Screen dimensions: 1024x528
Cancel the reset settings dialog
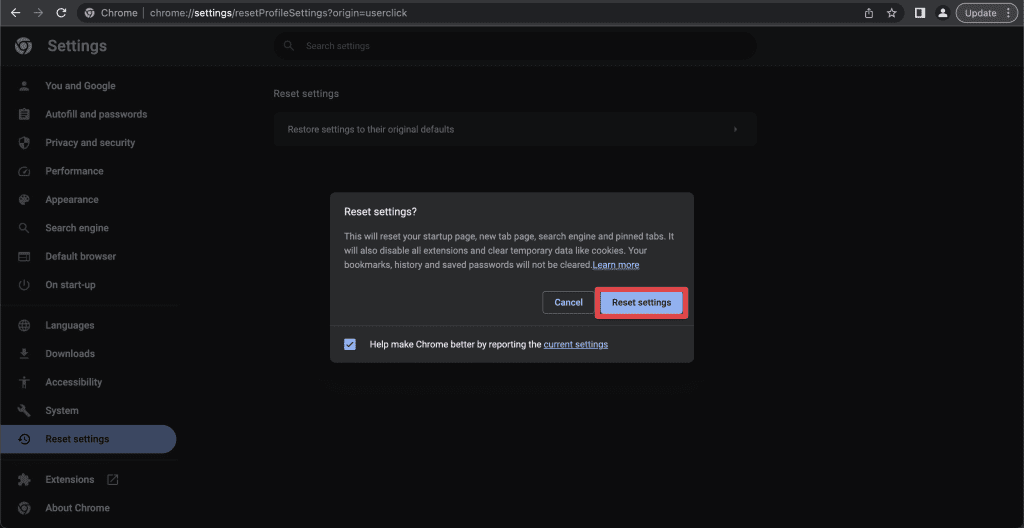[x=568, y=302]
